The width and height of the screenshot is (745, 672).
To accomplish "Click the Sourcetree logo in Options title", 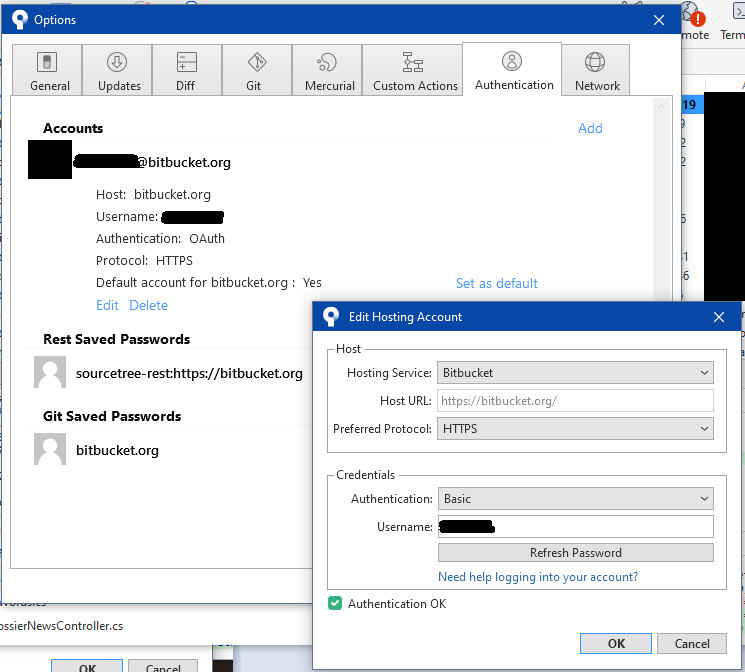I will click(19, 20).
